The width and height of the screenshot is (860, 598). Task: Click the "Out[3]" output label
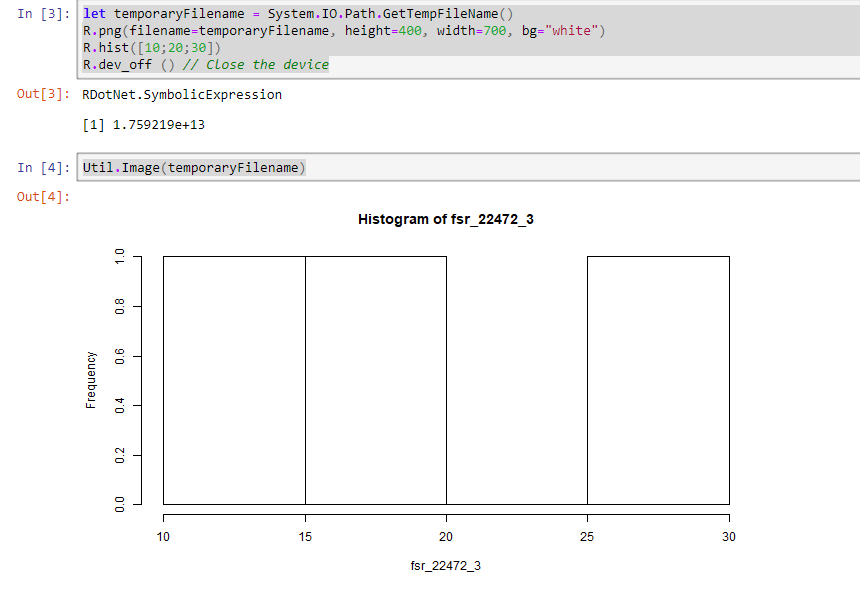pos(40,95)
